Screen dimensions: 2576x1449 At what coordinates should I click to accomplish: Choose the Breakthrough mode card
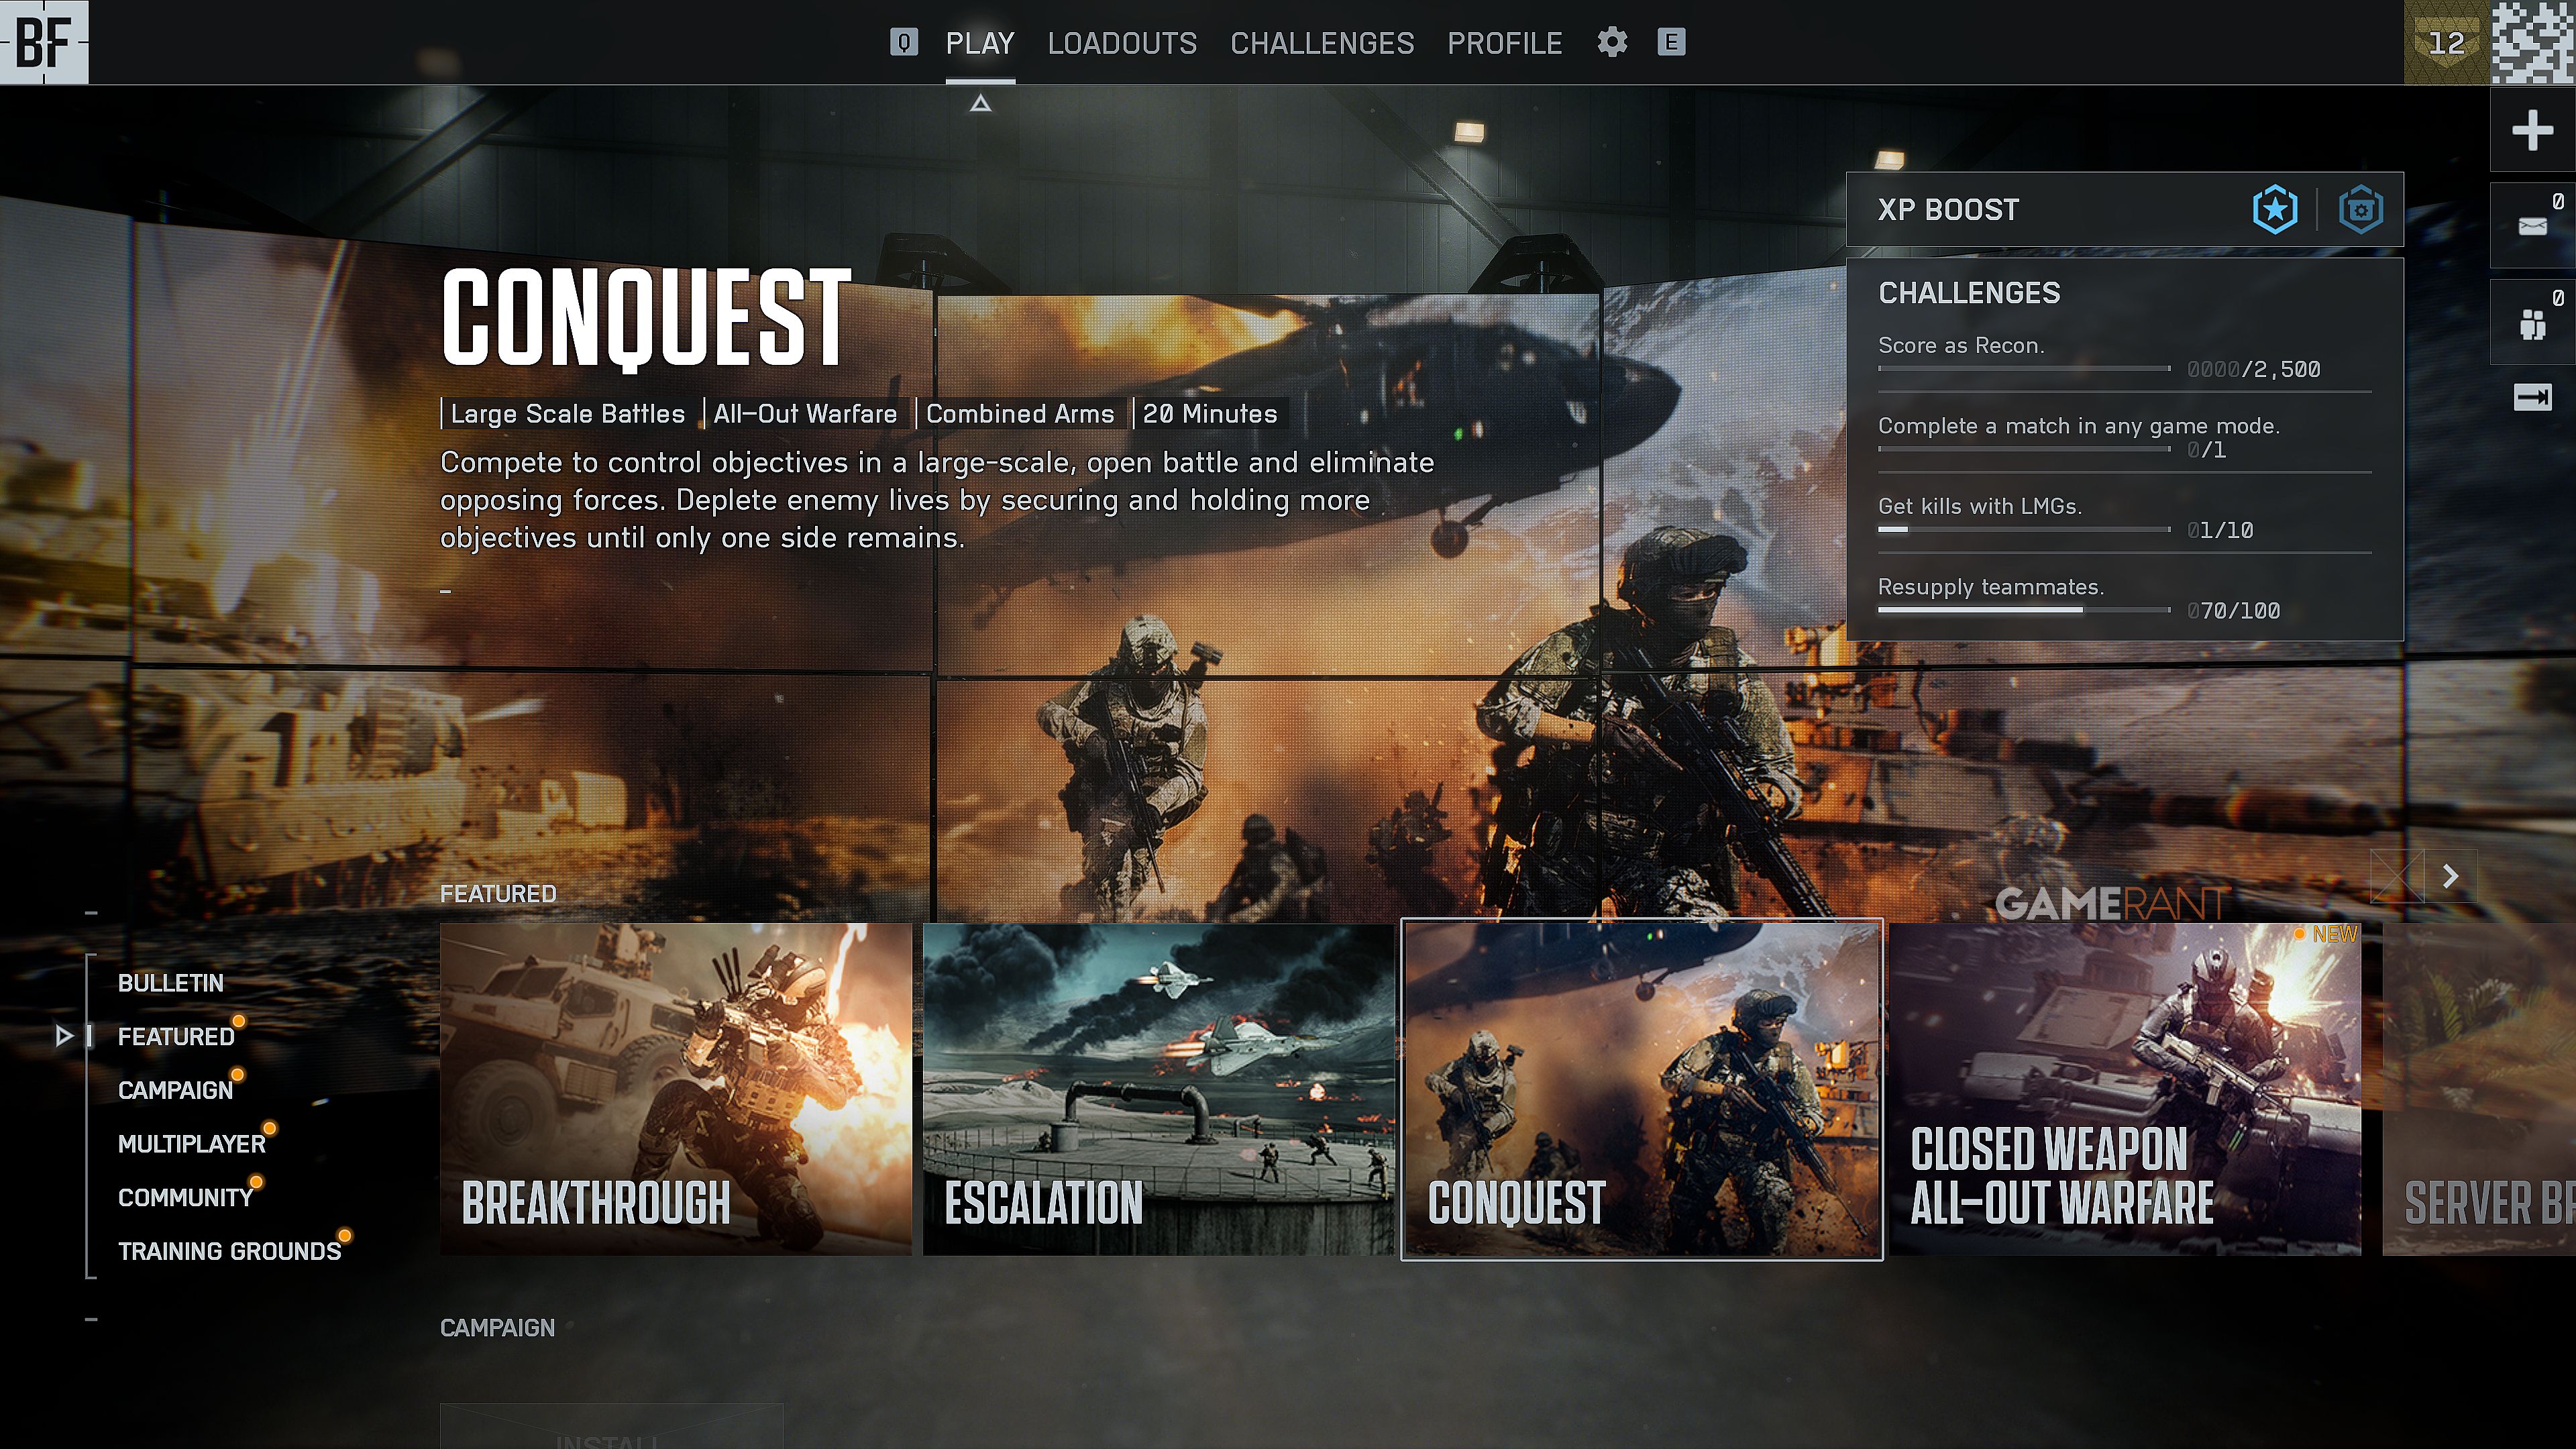(676, 1089)
